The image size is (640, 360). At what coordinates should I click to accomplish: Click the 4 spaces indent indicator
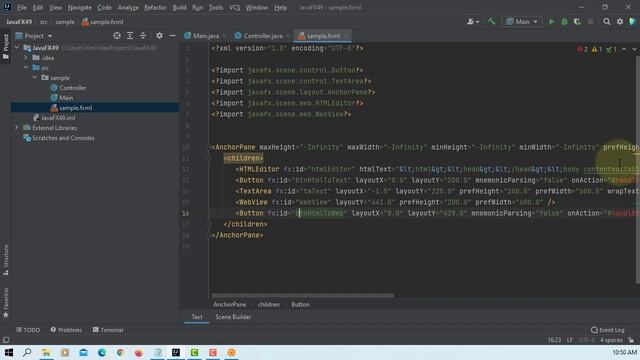pyautogui.click(x=611, y=340)
